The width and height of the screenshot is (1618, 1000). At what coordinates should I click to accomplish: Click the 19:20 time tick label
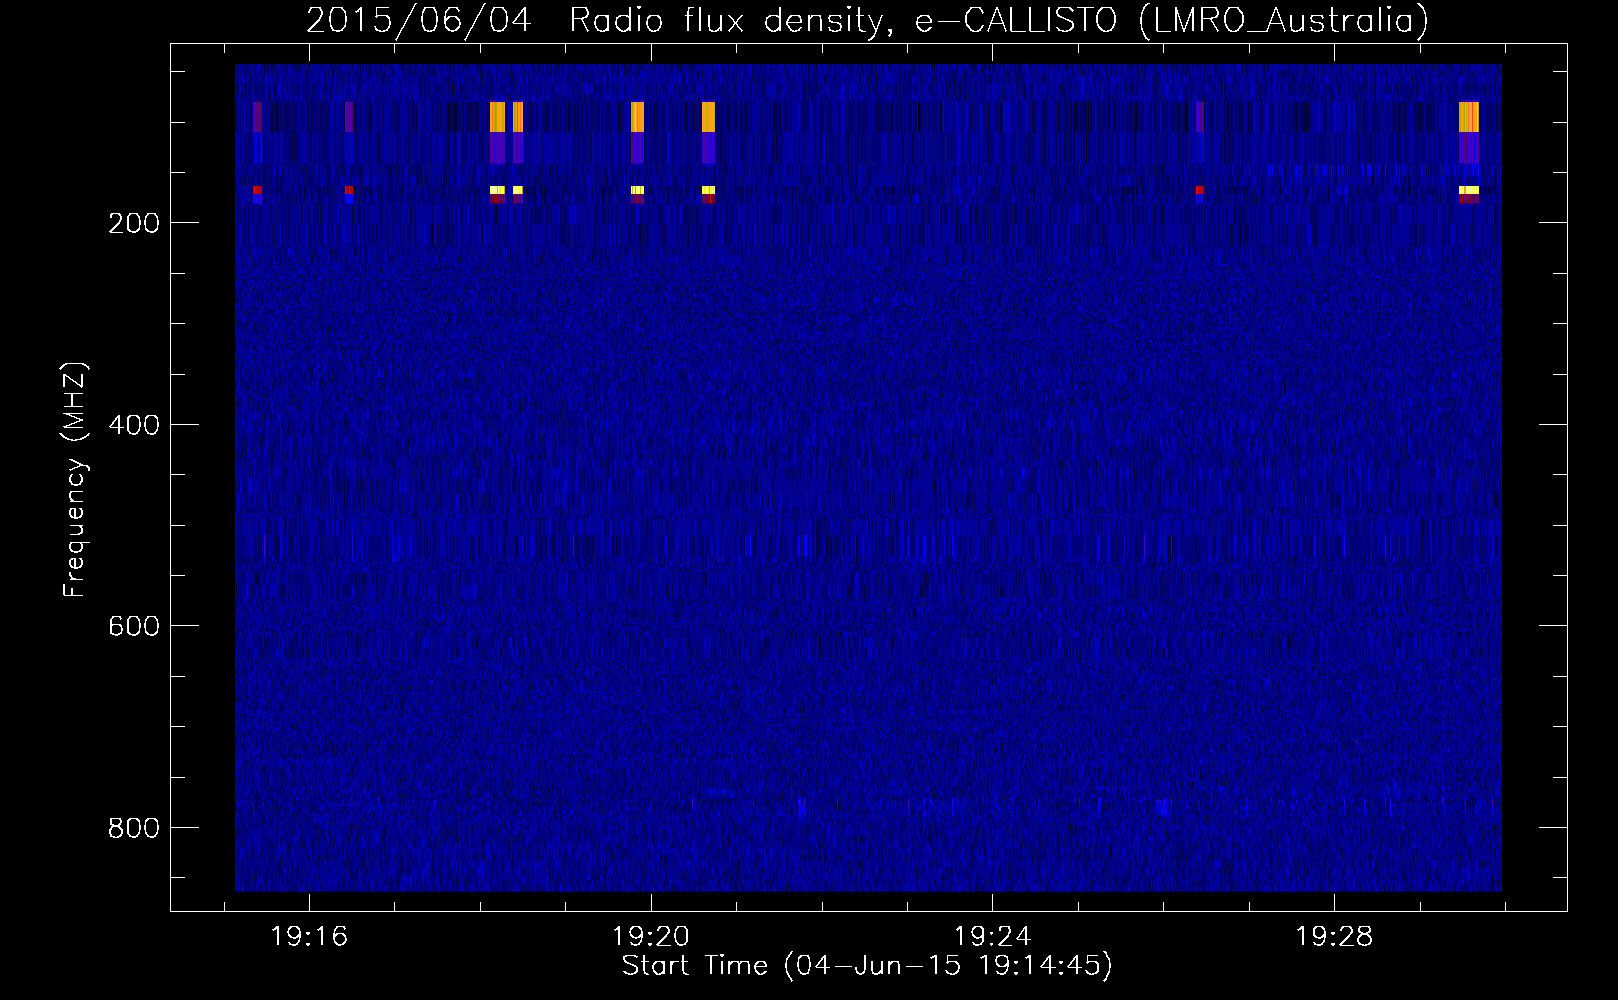(651, 936)
